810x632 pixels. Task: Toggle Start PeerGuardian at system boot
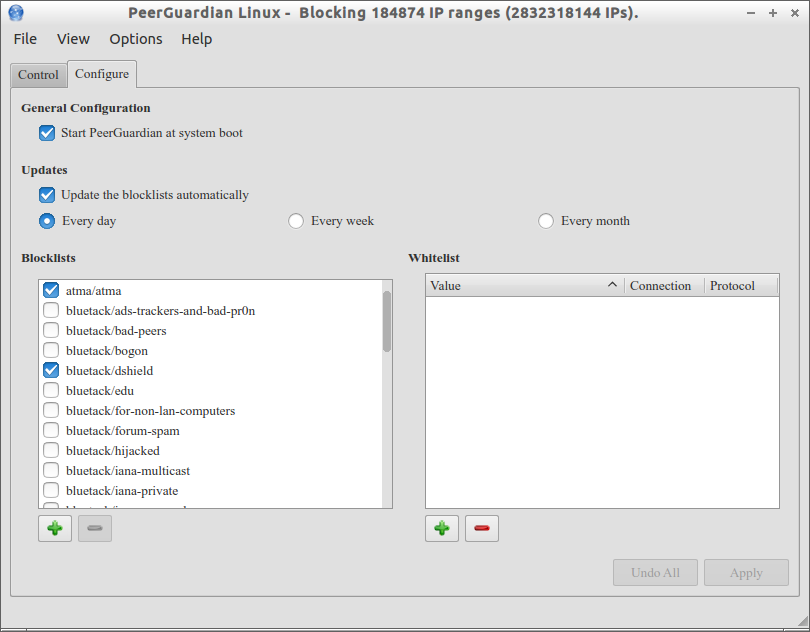pyautogui.click(x=47, y=133)
